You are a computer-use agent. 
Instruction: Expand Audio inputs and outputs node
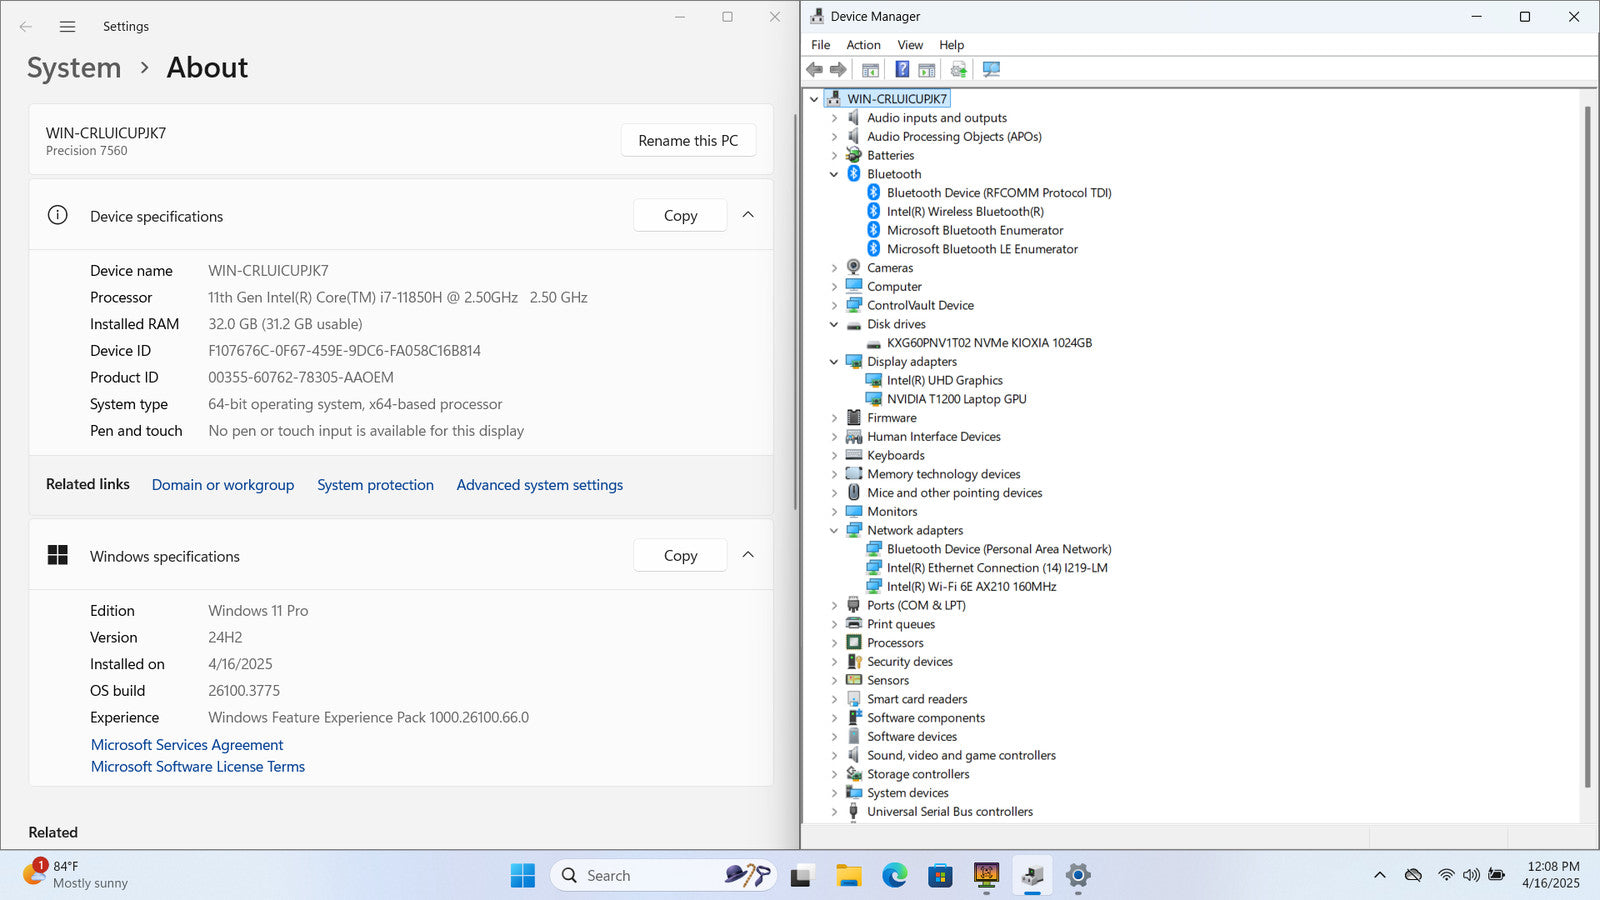pos(834,118)
